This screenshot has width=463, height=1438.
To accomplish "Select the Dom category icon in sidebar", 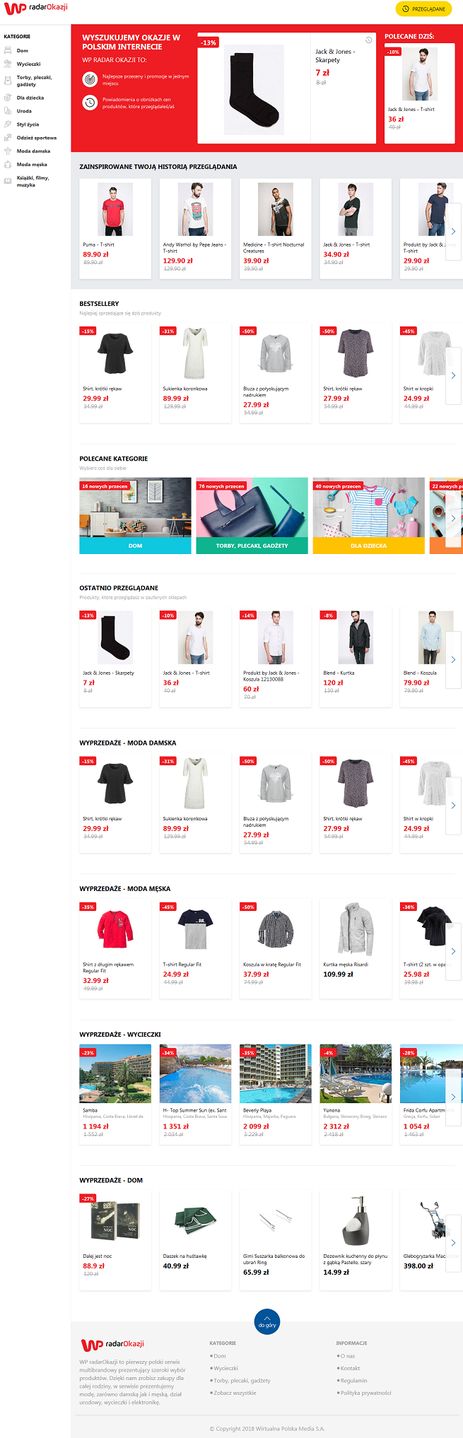I will (8, 49).
